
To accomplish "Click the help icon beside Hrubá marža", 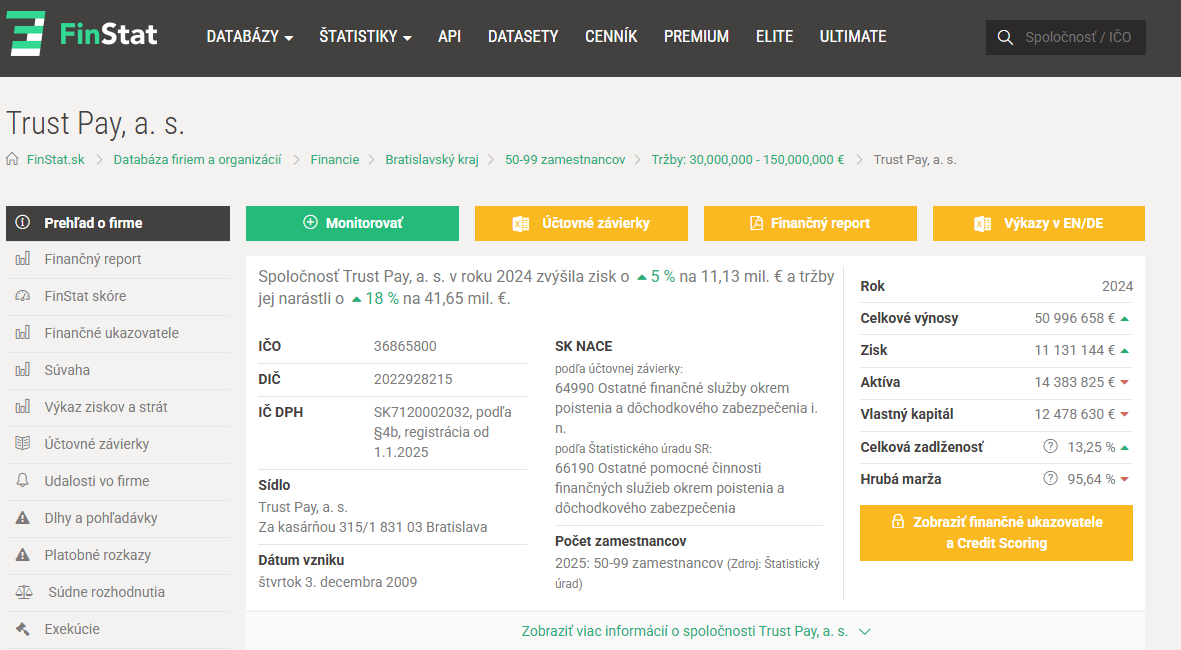I will click(x=1051, y=478).
